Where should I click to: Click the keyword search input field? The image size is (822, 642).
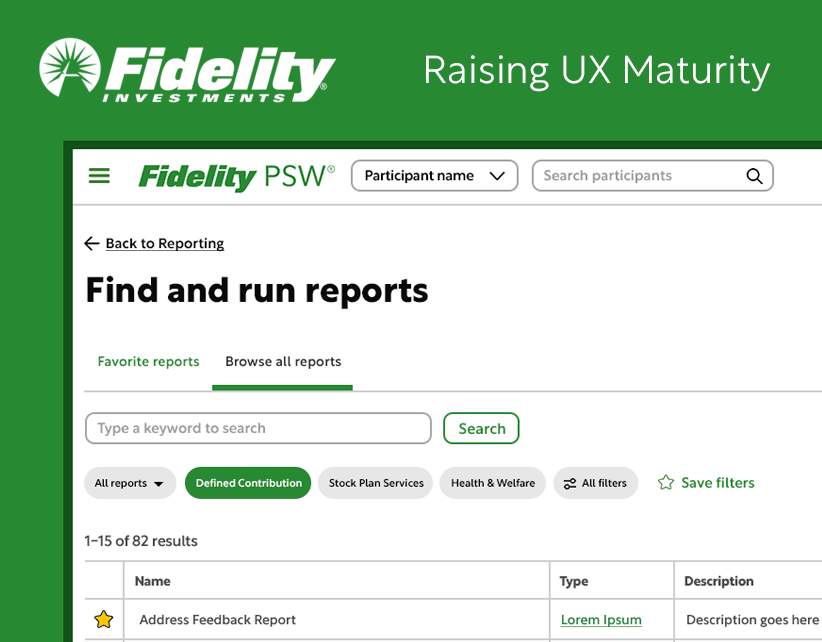(x=258, y=428)
